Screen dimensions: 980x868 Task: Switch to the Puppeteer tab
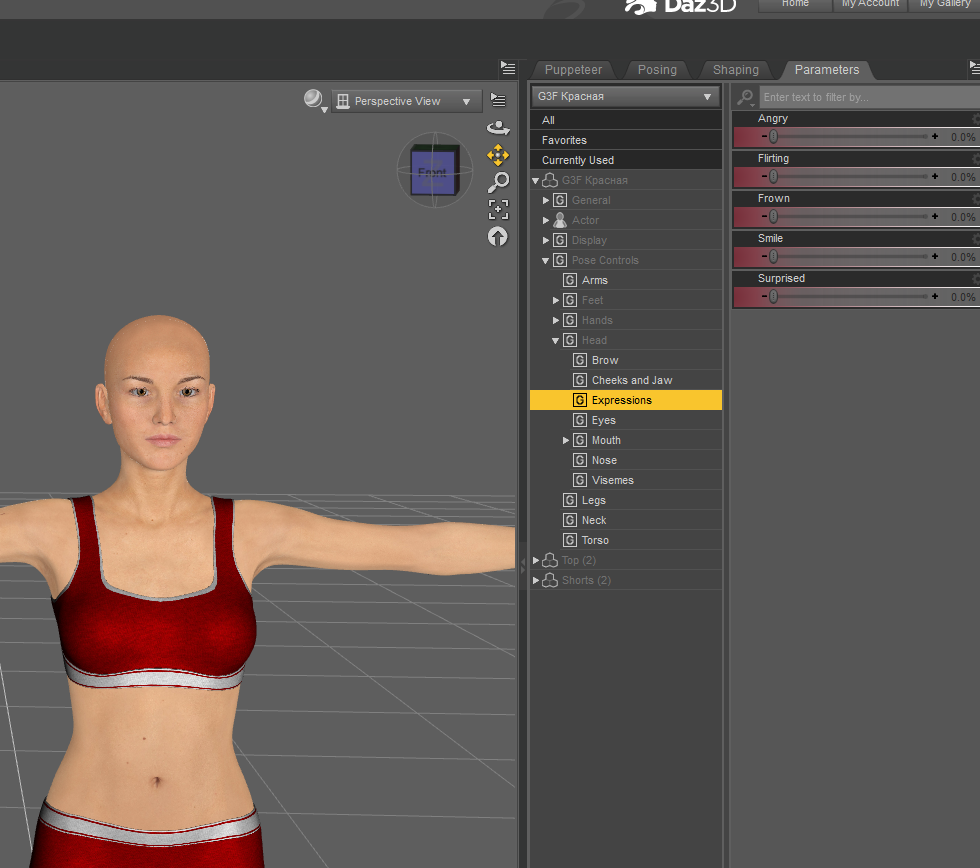(573, 70)
